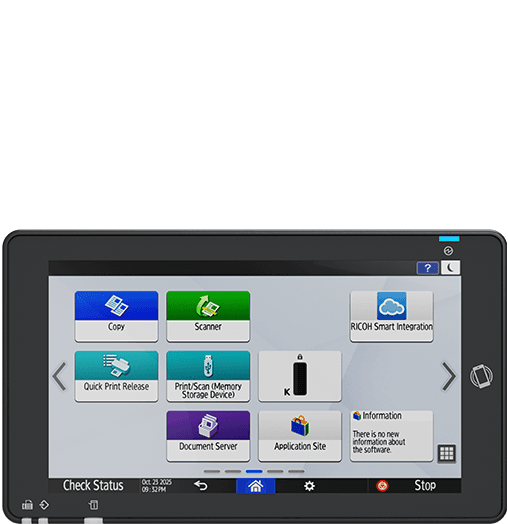Open the Copy application
The height and width of the screenshot is (524, 508).
tap(116, 316)
